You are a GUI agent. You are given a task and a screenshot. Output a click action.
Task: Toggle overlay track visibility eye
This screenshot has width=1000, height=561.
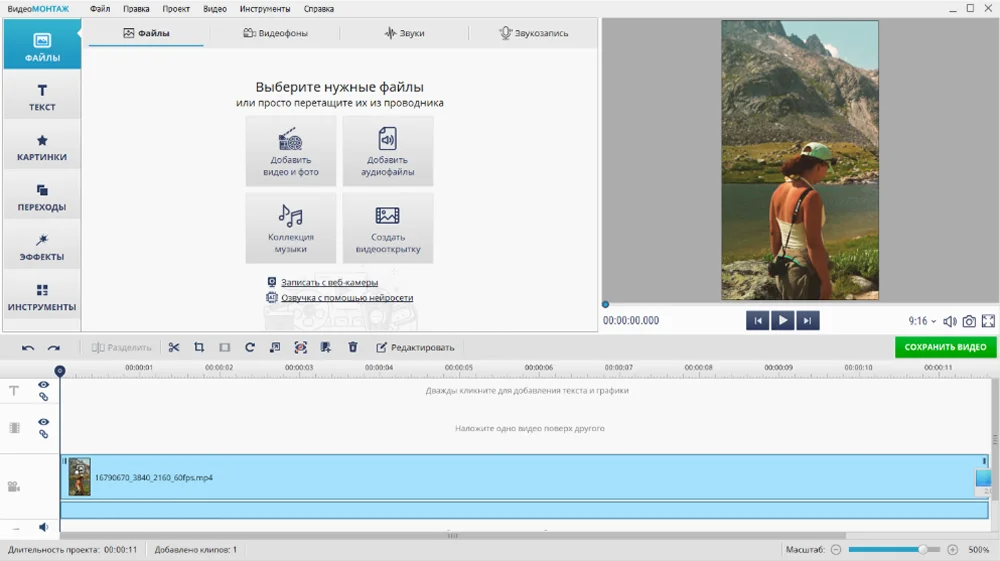(43, 422)
